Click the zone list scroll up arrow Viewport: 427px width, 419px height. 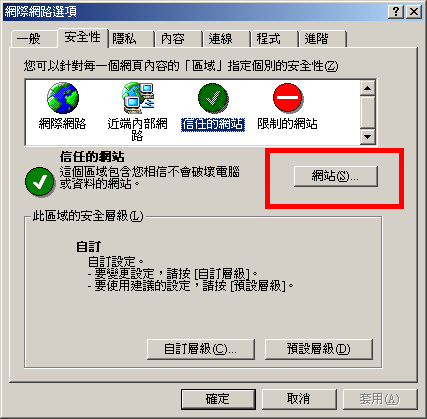point(368,88)
